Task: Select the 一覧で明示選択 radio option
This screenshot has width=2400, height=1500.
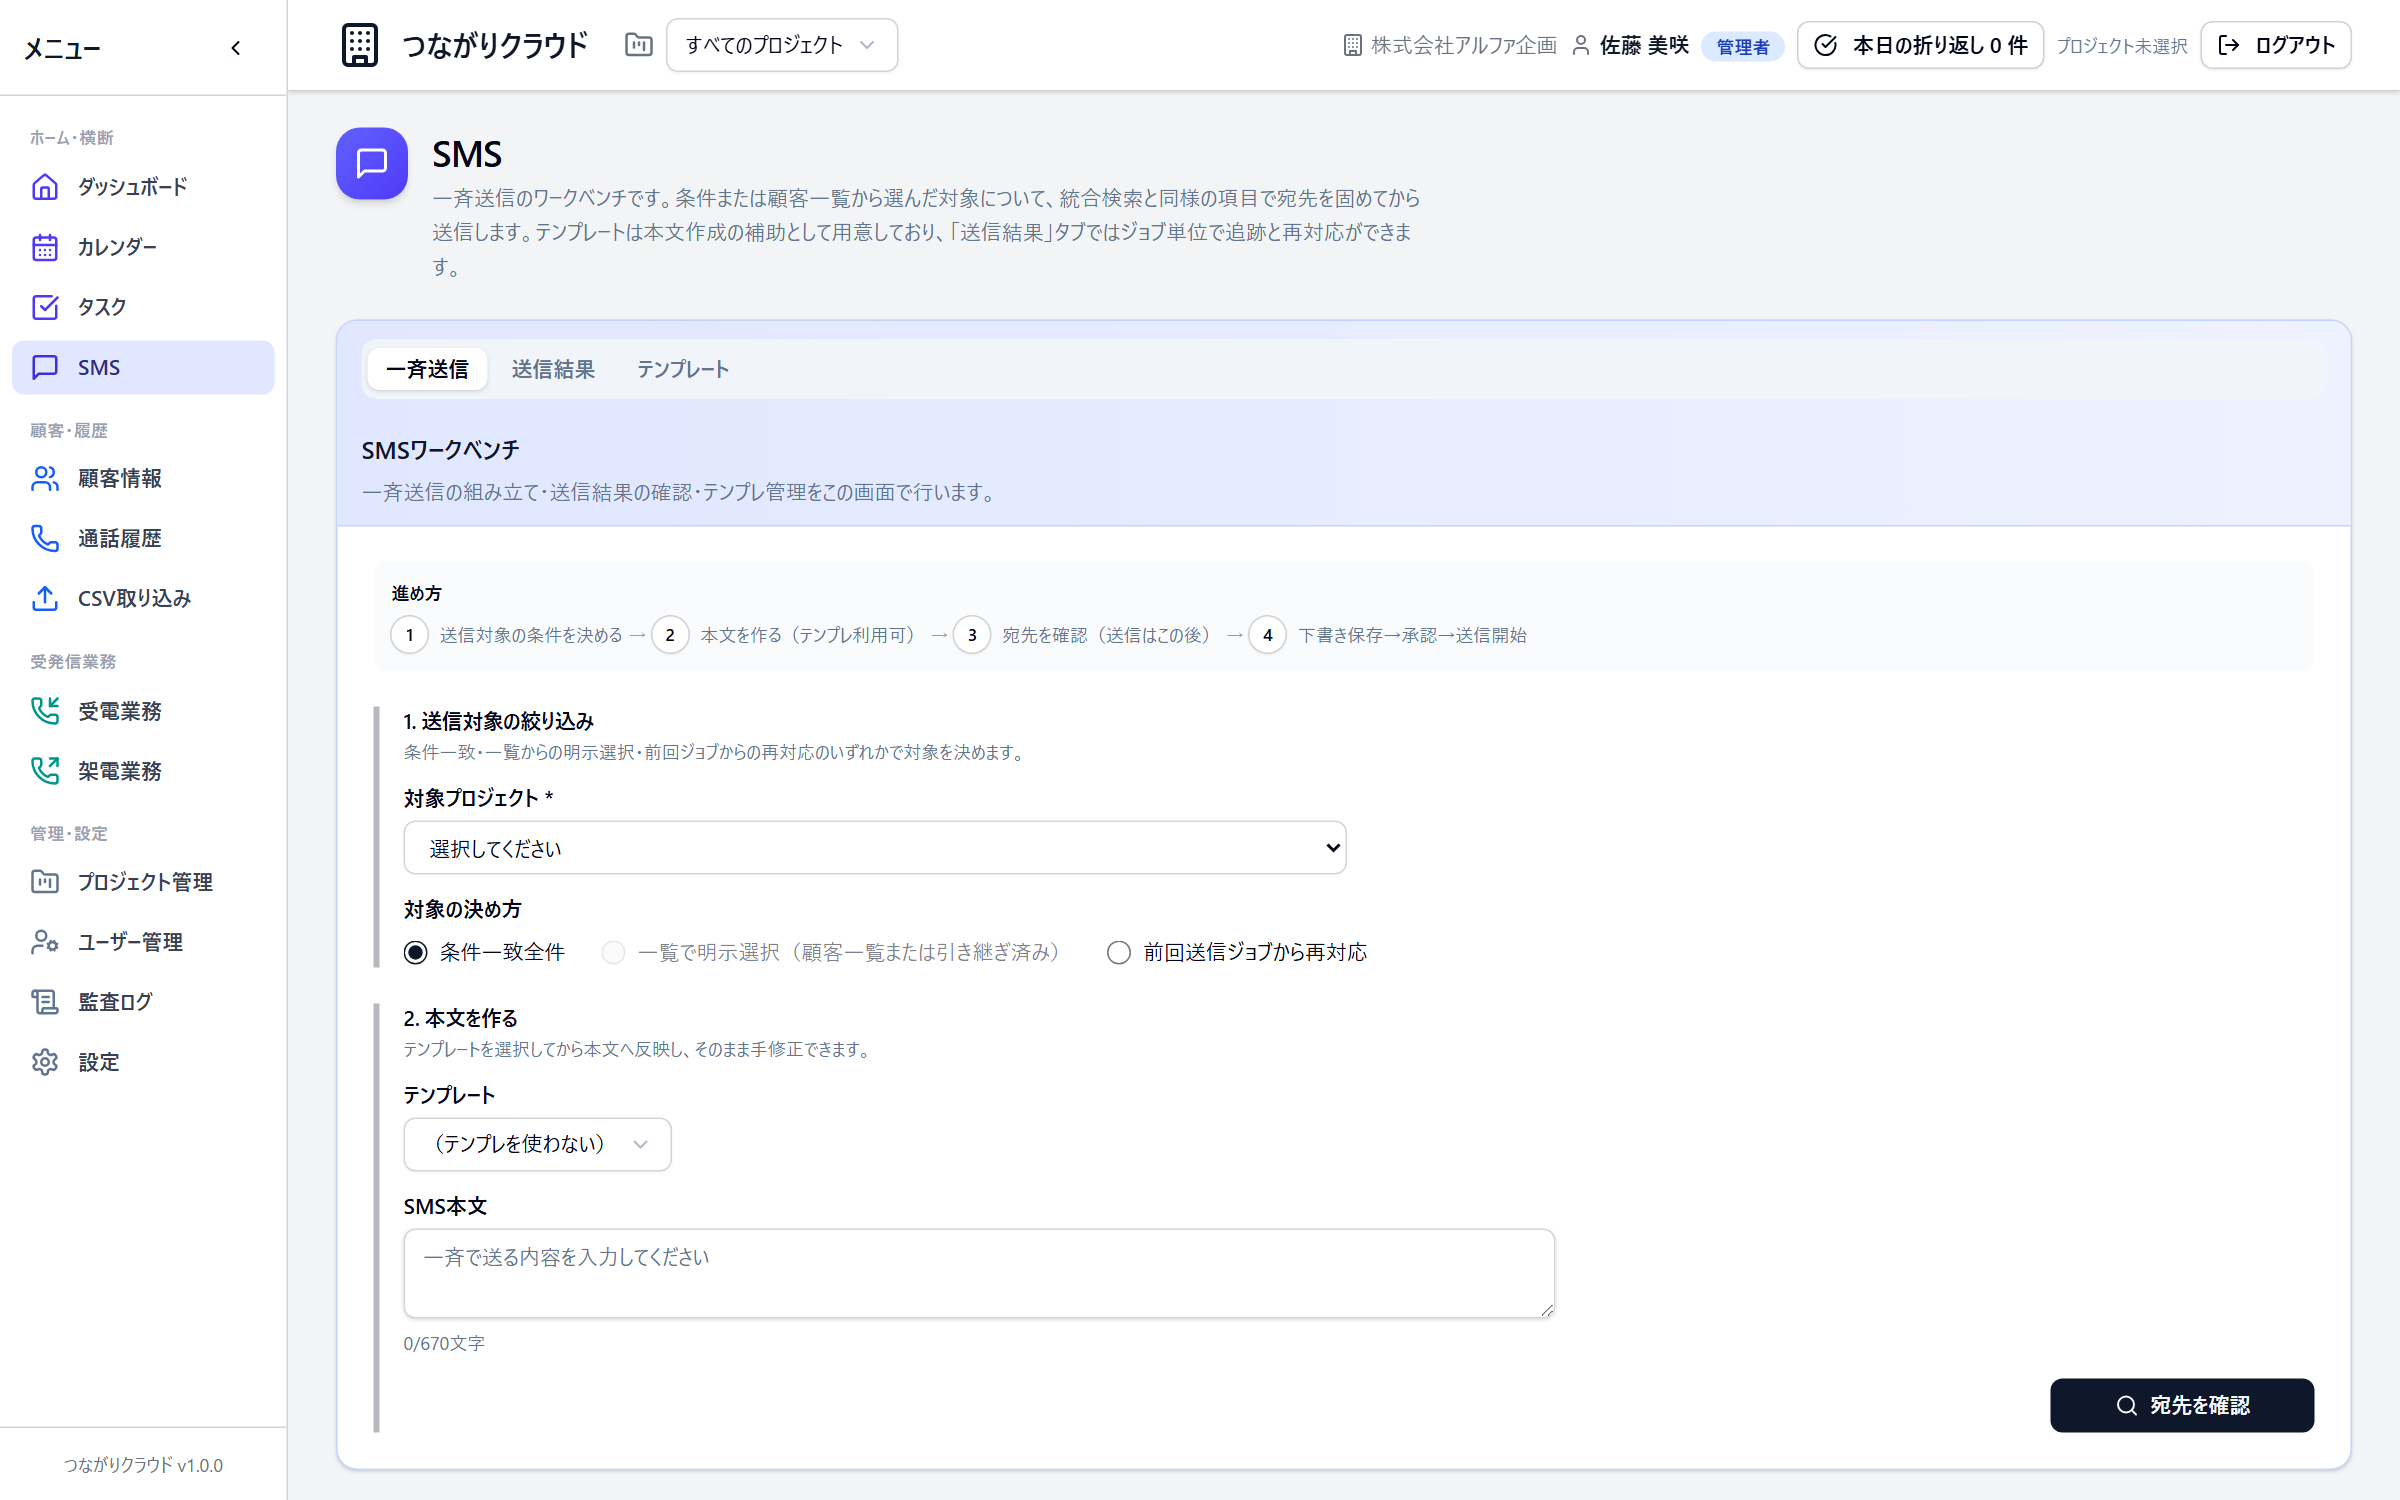Action: tap(613, 953)
